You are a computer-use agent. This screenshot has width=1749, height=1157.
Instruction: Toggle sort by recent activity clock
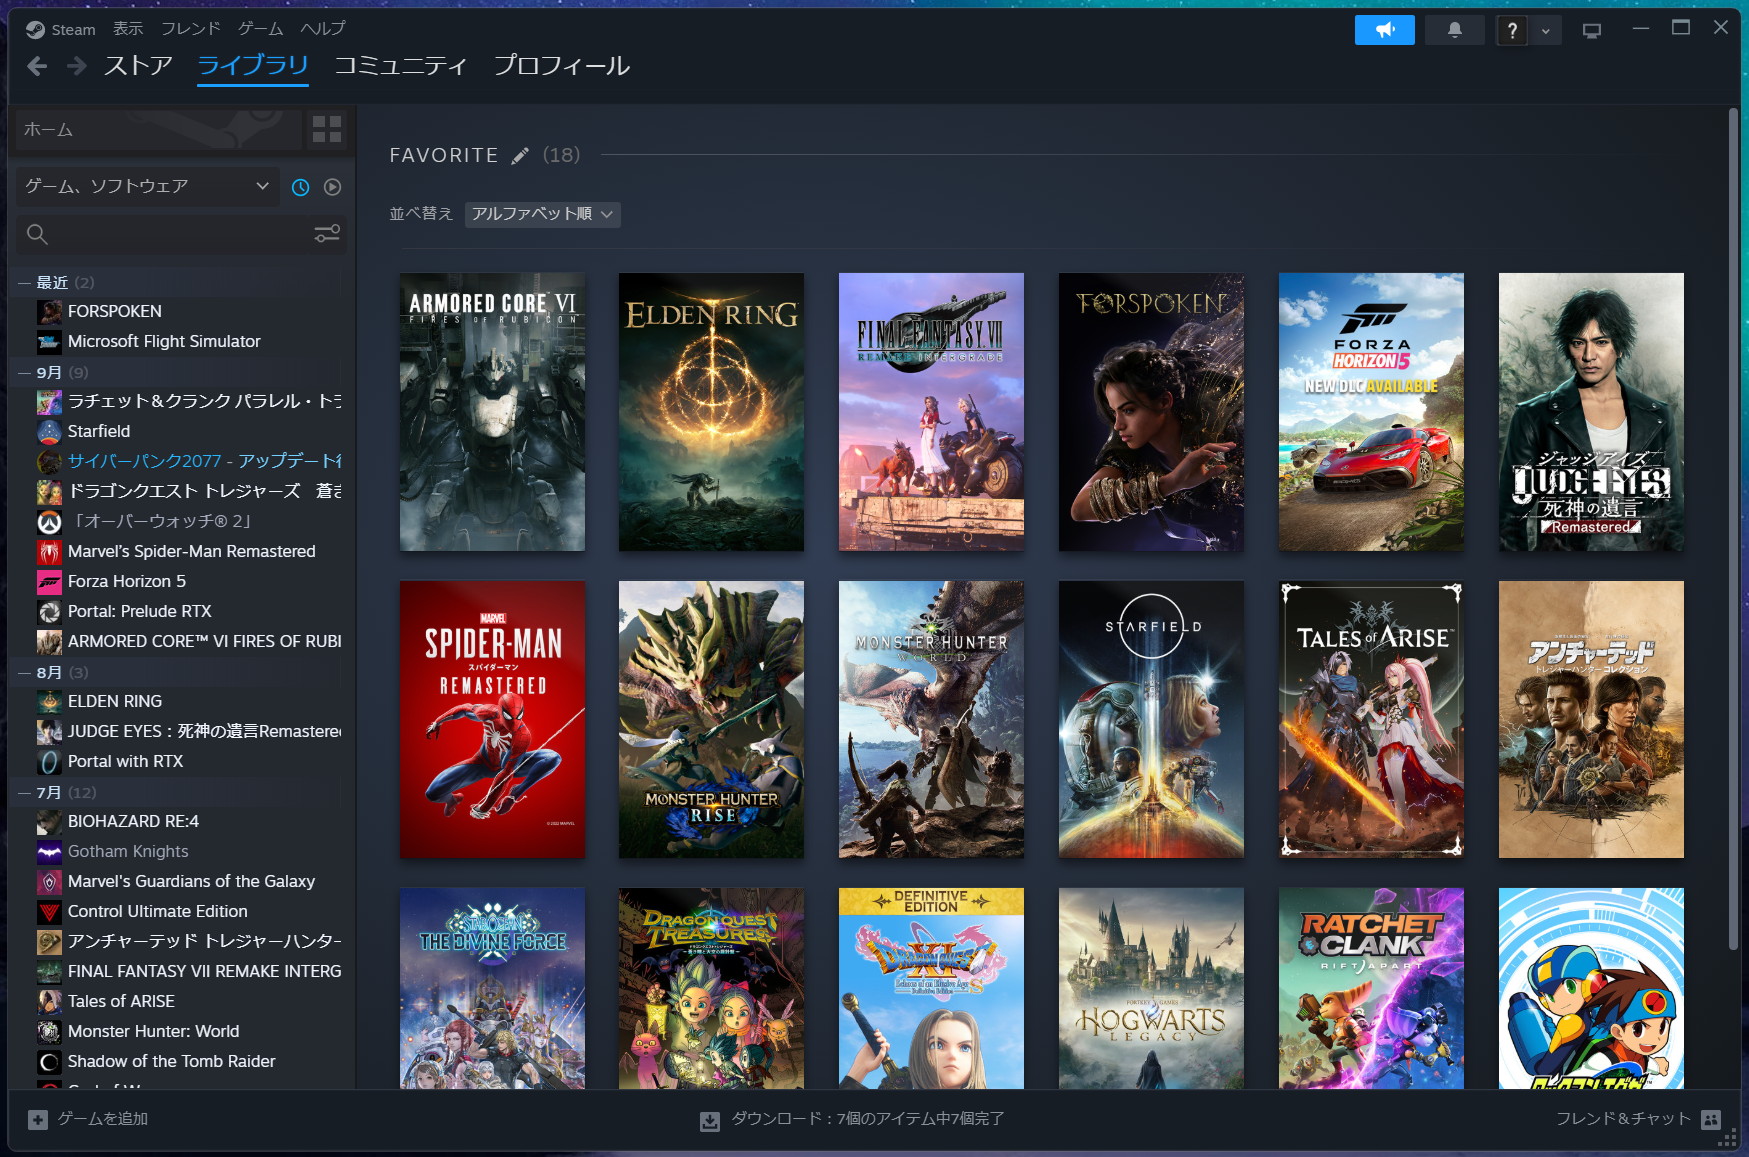[300, 187]
